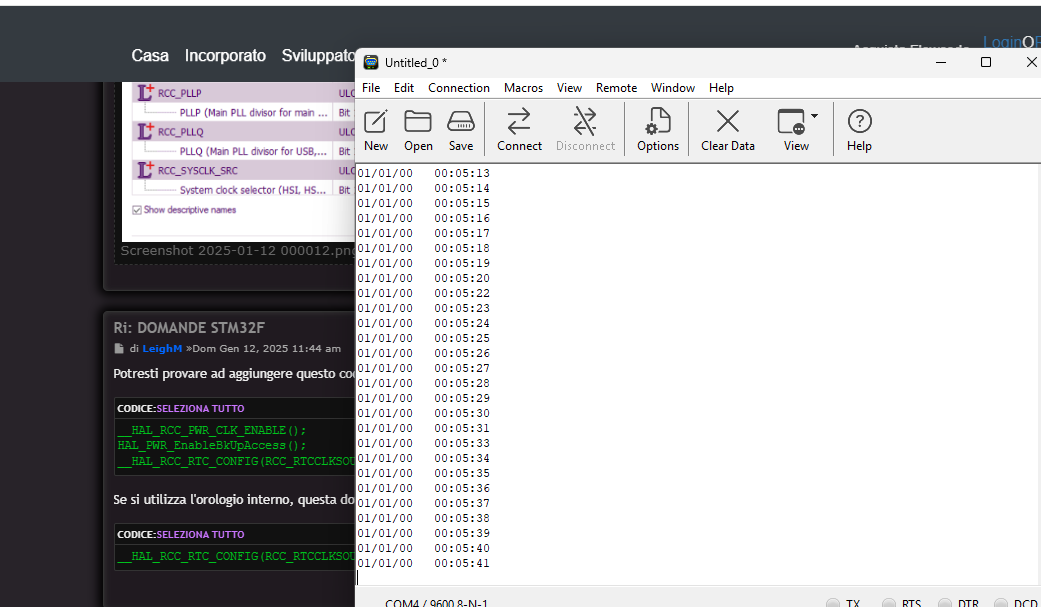Click the HAL_PWR_EnableBkUpAccess(); code line
This screenshot has height=607, width=1041.
coord(212,446)
